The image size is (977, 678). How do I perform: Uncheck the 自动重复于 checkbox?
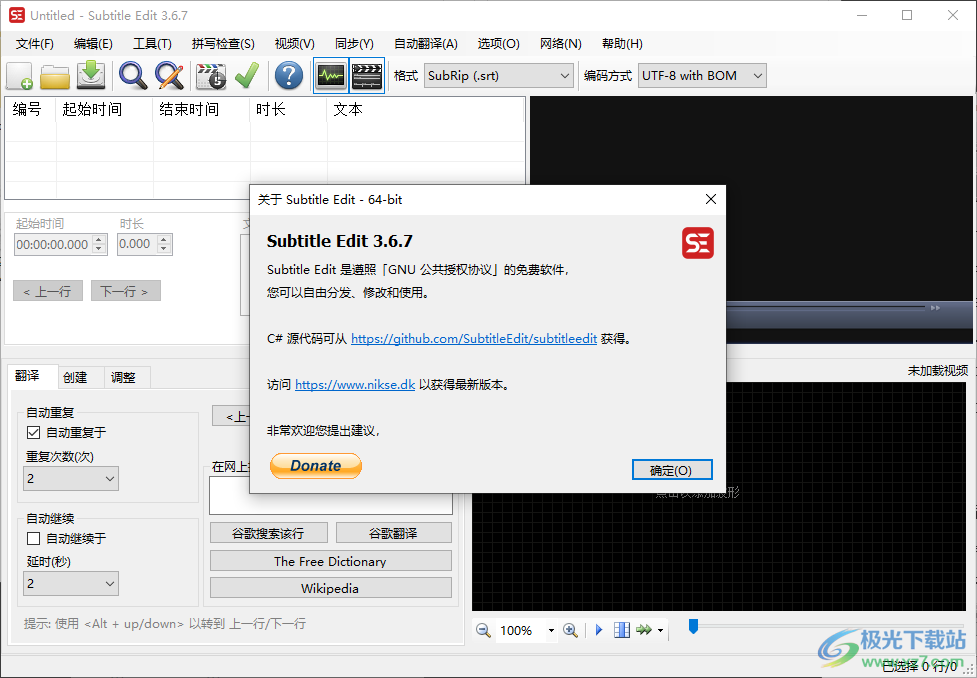34,432
